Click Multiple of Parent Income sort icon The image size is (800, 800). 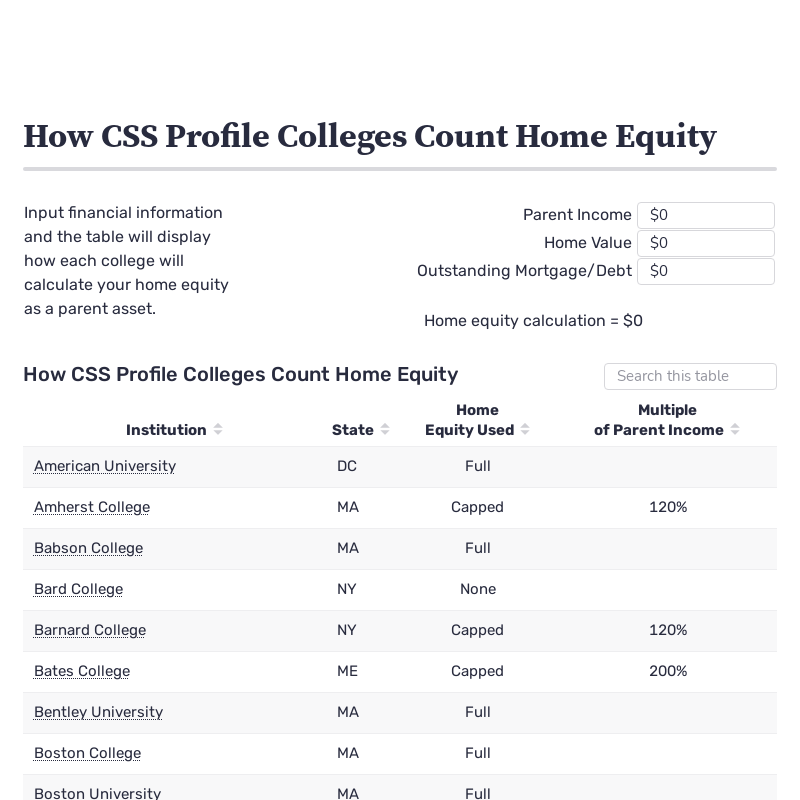point(735,430)
